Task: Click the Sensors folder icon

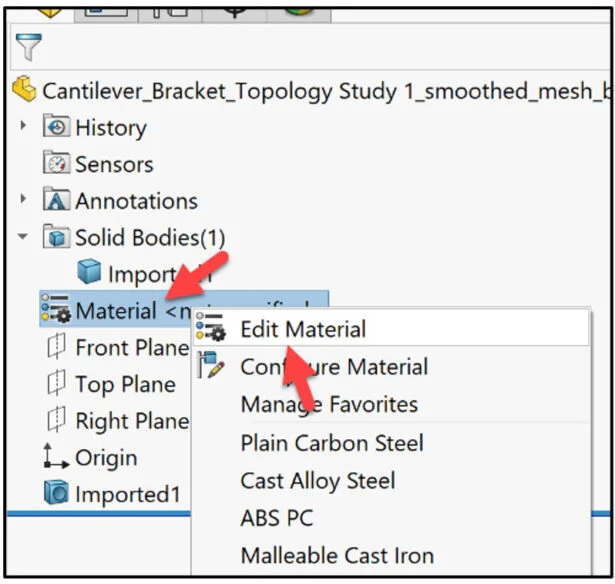Action: click(x=57, y=164)
